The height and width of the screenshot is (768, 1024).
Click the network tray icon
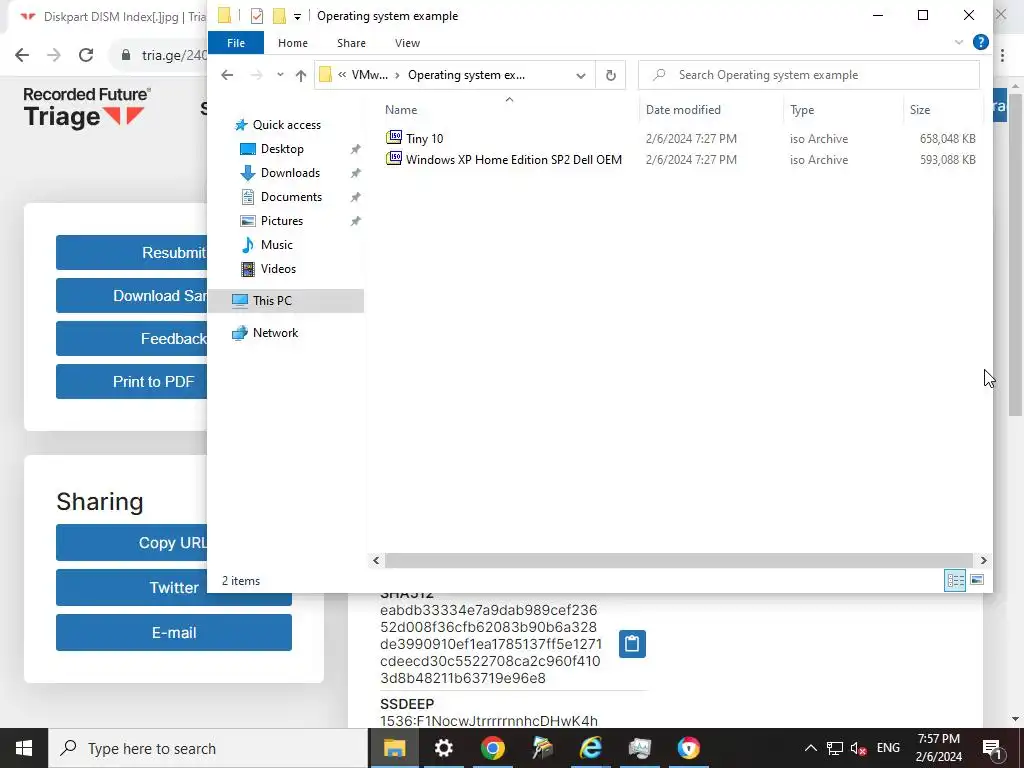pyautogui.click(x=835, y=748)
